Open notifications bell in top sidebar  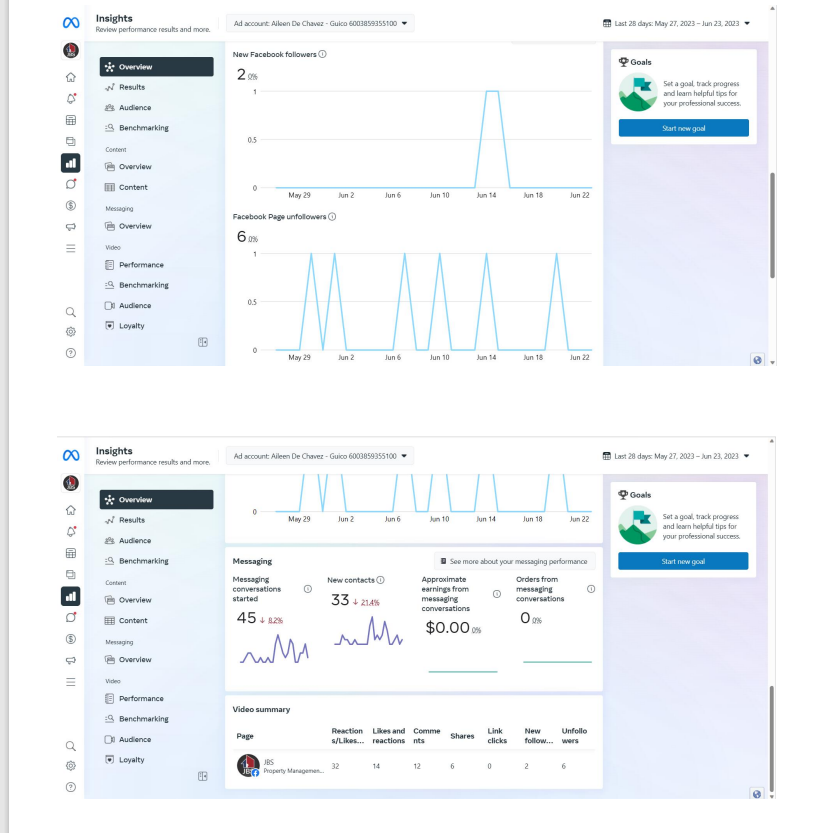point(71,99)
